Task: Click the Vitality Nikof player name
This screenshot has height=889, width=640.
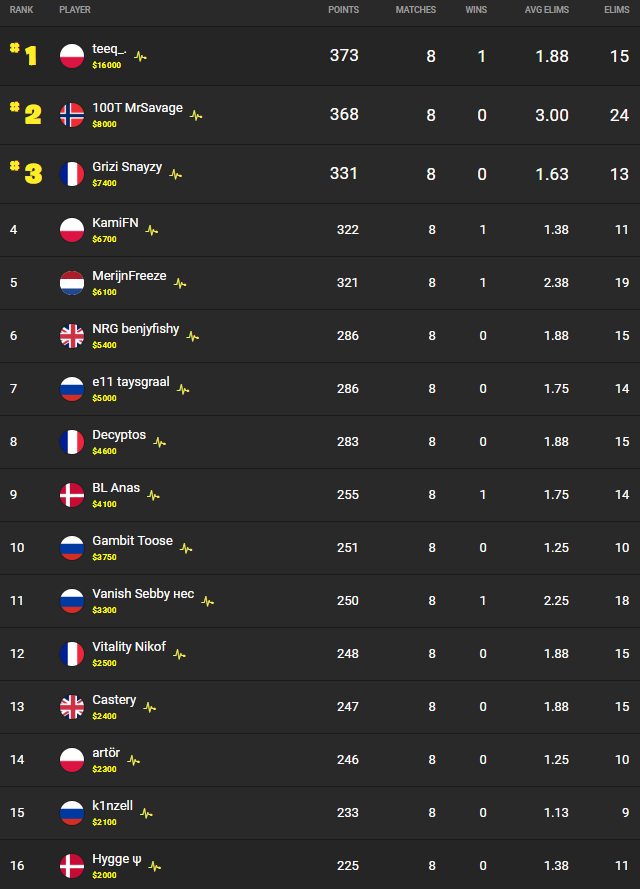Action: (129, 647)
